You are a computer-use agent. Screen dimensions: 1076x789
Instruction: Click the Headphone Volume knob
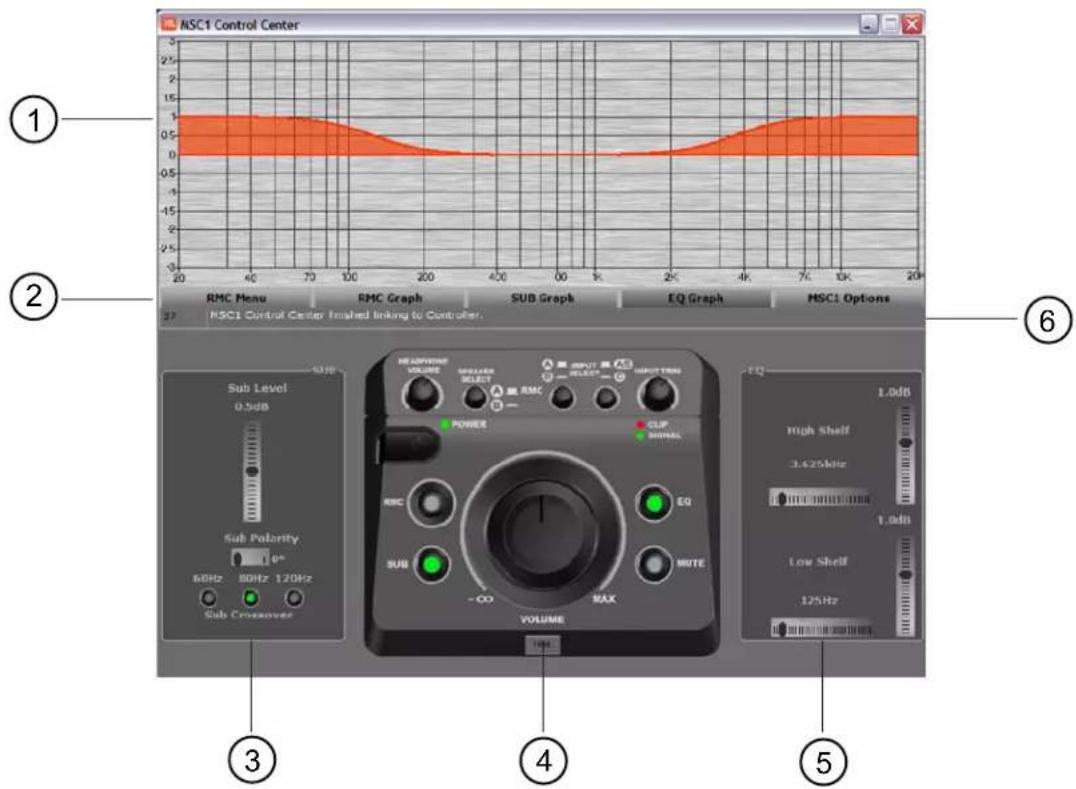tap(423, 394)
